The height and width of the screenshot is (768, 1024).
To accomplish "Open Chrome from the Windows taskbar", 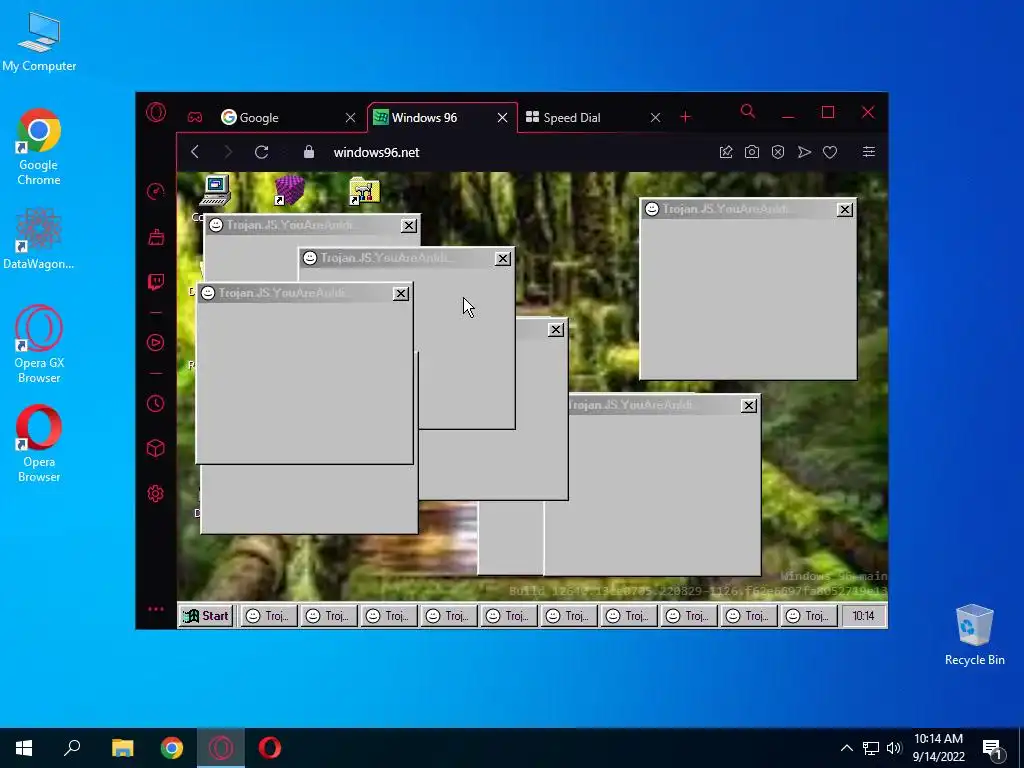I will tap(172, 748).
